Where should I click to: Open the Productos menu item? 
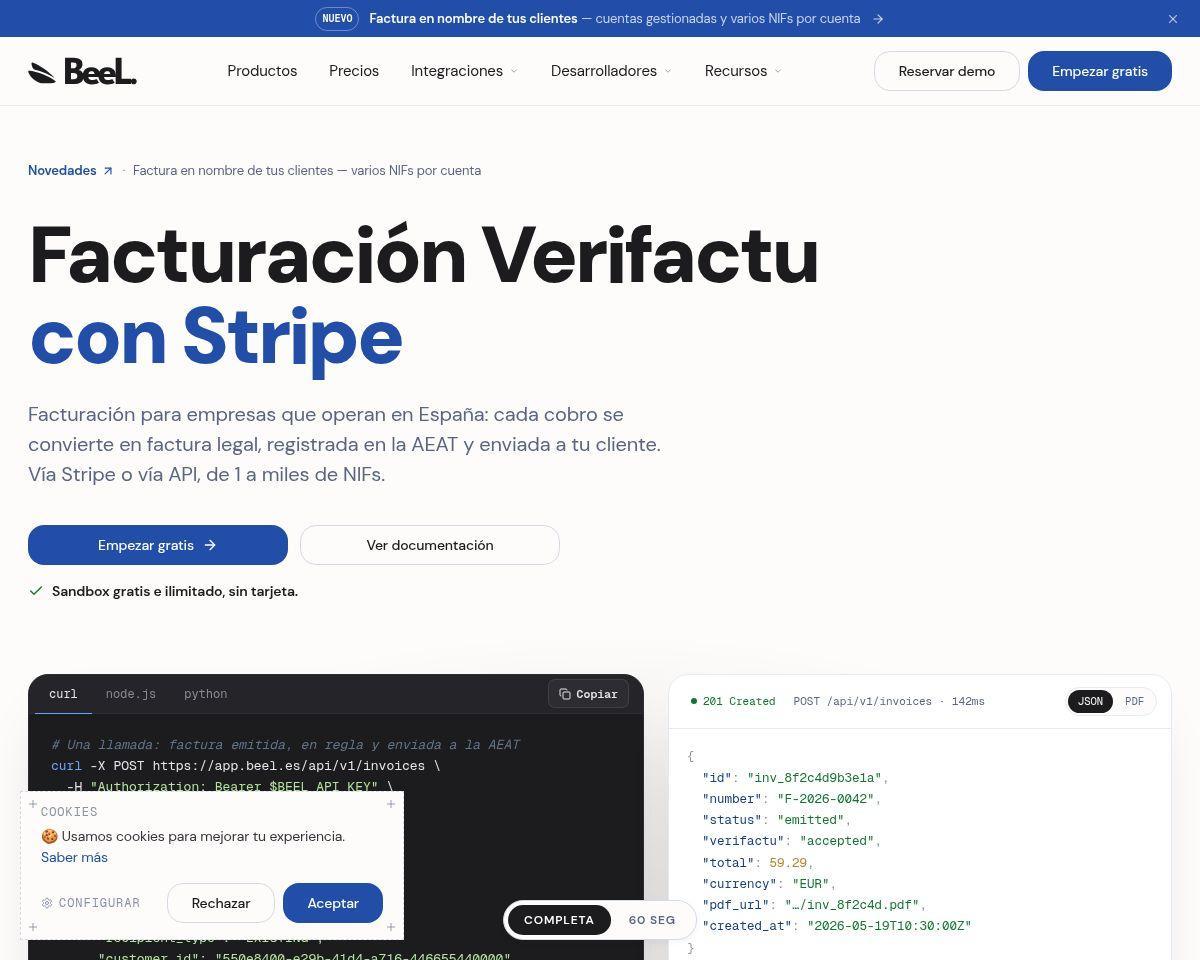262,71
